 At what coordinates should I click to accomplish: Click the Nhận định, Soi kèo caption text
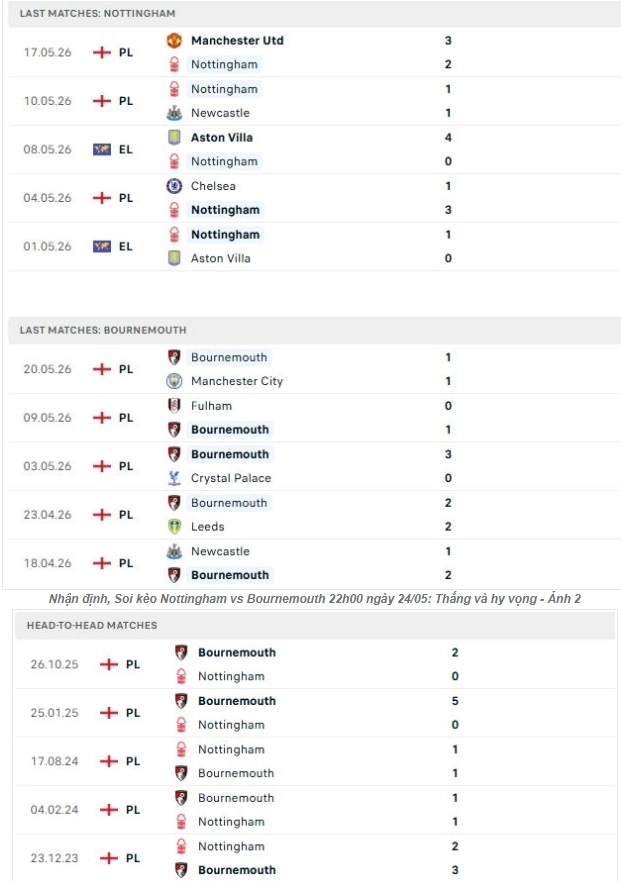click(x=315, y=599)
